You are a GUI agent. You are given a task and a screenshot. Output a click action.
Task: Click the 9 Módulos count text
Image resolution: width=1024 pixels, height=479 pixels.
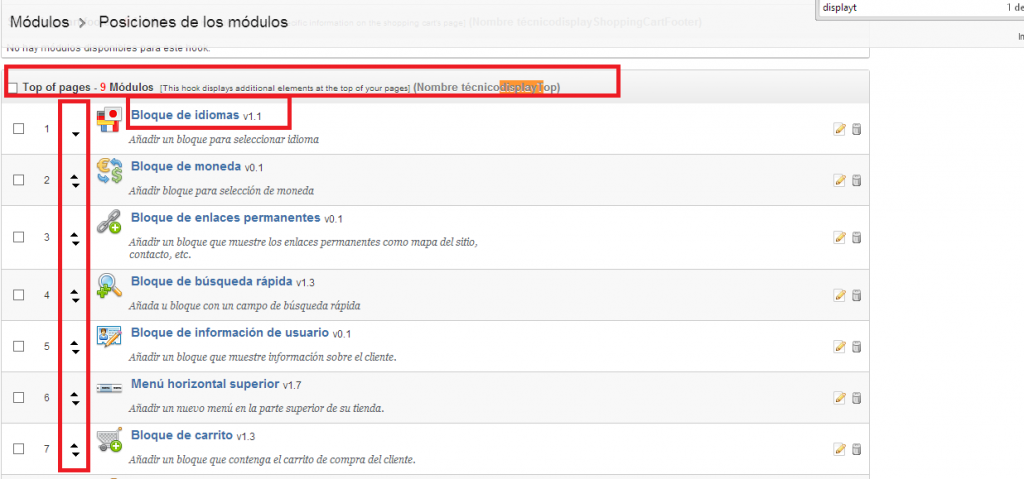coord(127,87)
